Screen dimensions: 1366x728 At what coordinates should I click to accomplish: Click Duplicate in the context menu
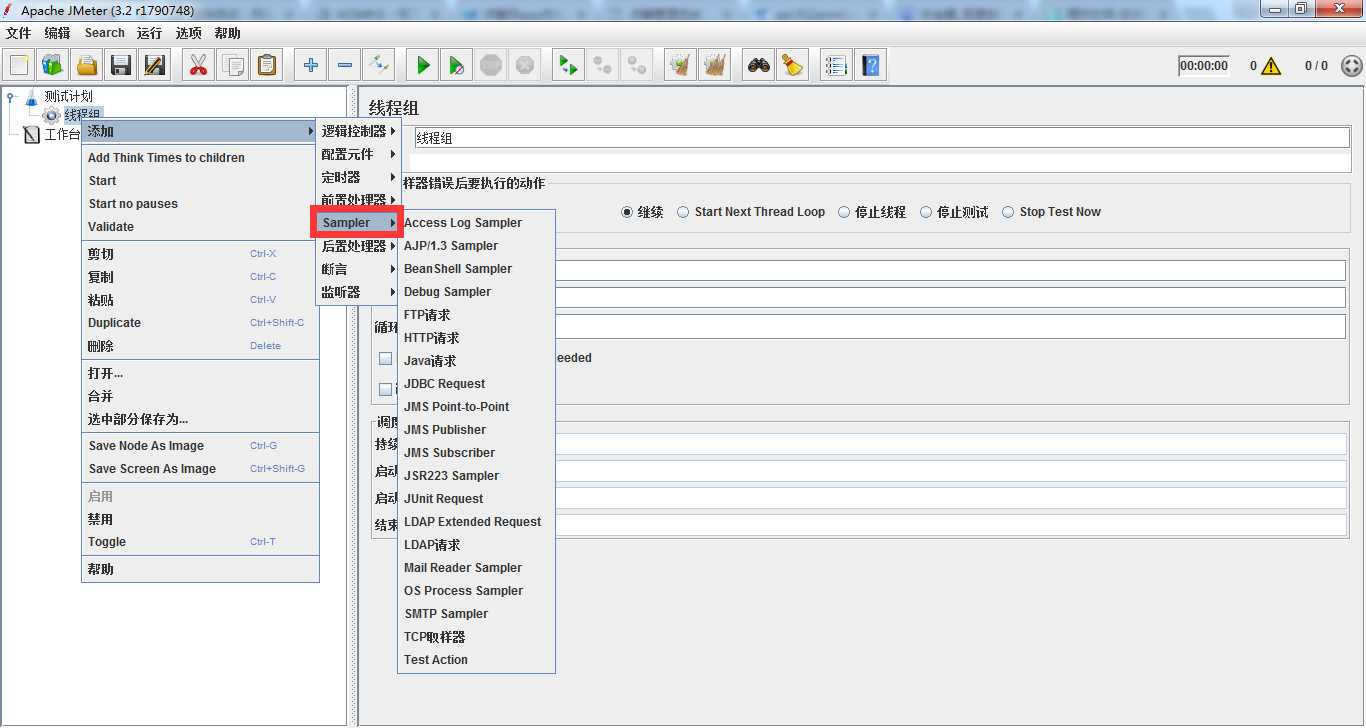[200, 323]
